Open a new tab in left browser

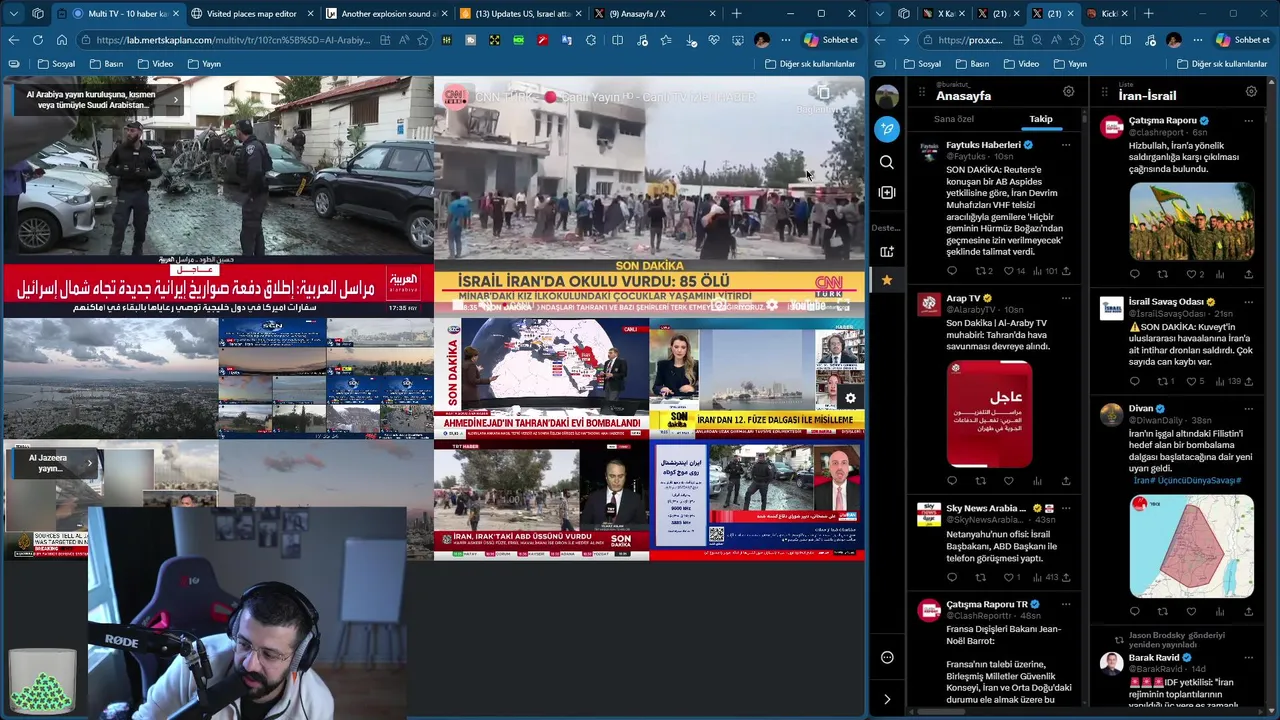737,14
